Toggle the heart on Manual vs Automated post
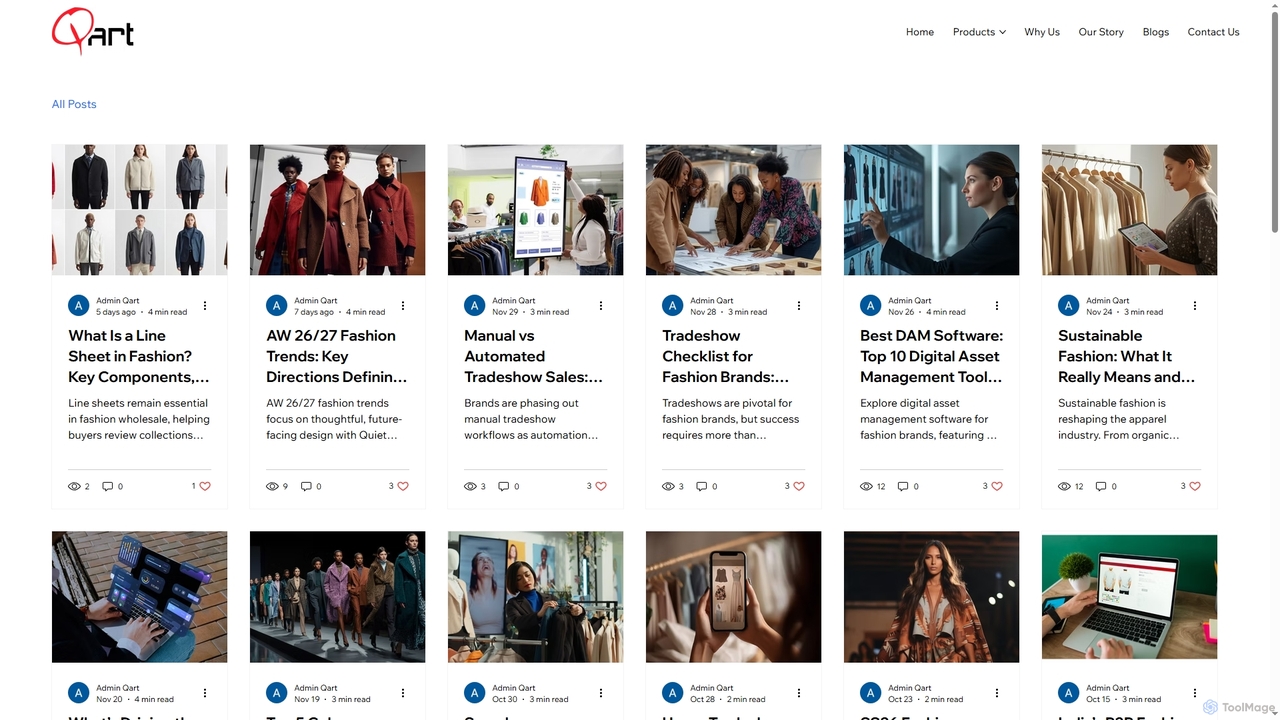 (601, 486)
